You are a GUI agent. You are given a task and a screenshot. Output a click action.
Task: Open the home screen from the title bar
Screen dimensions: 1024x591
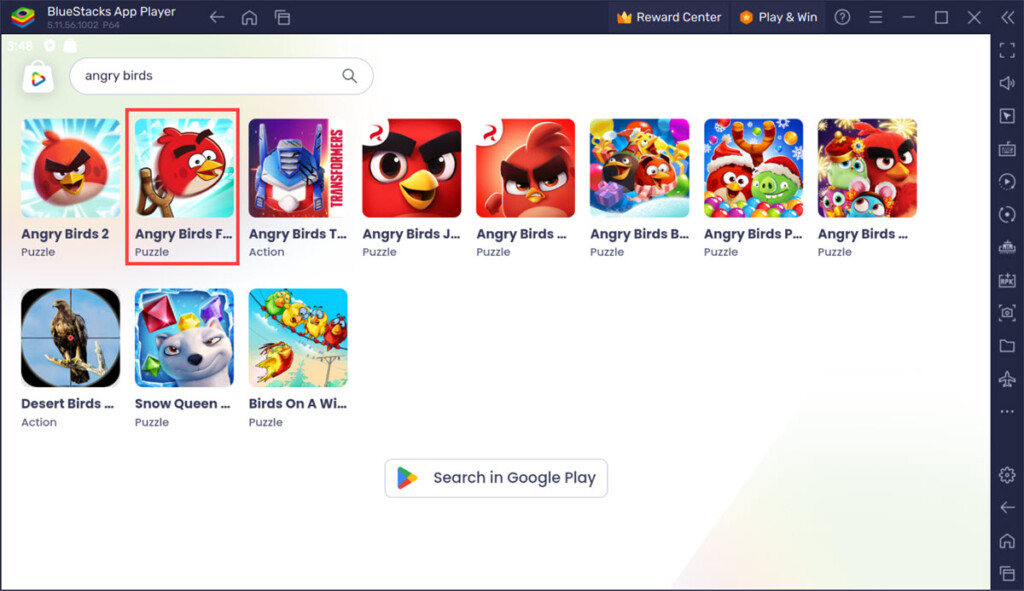pyautogui.click(x=249, y=18)
